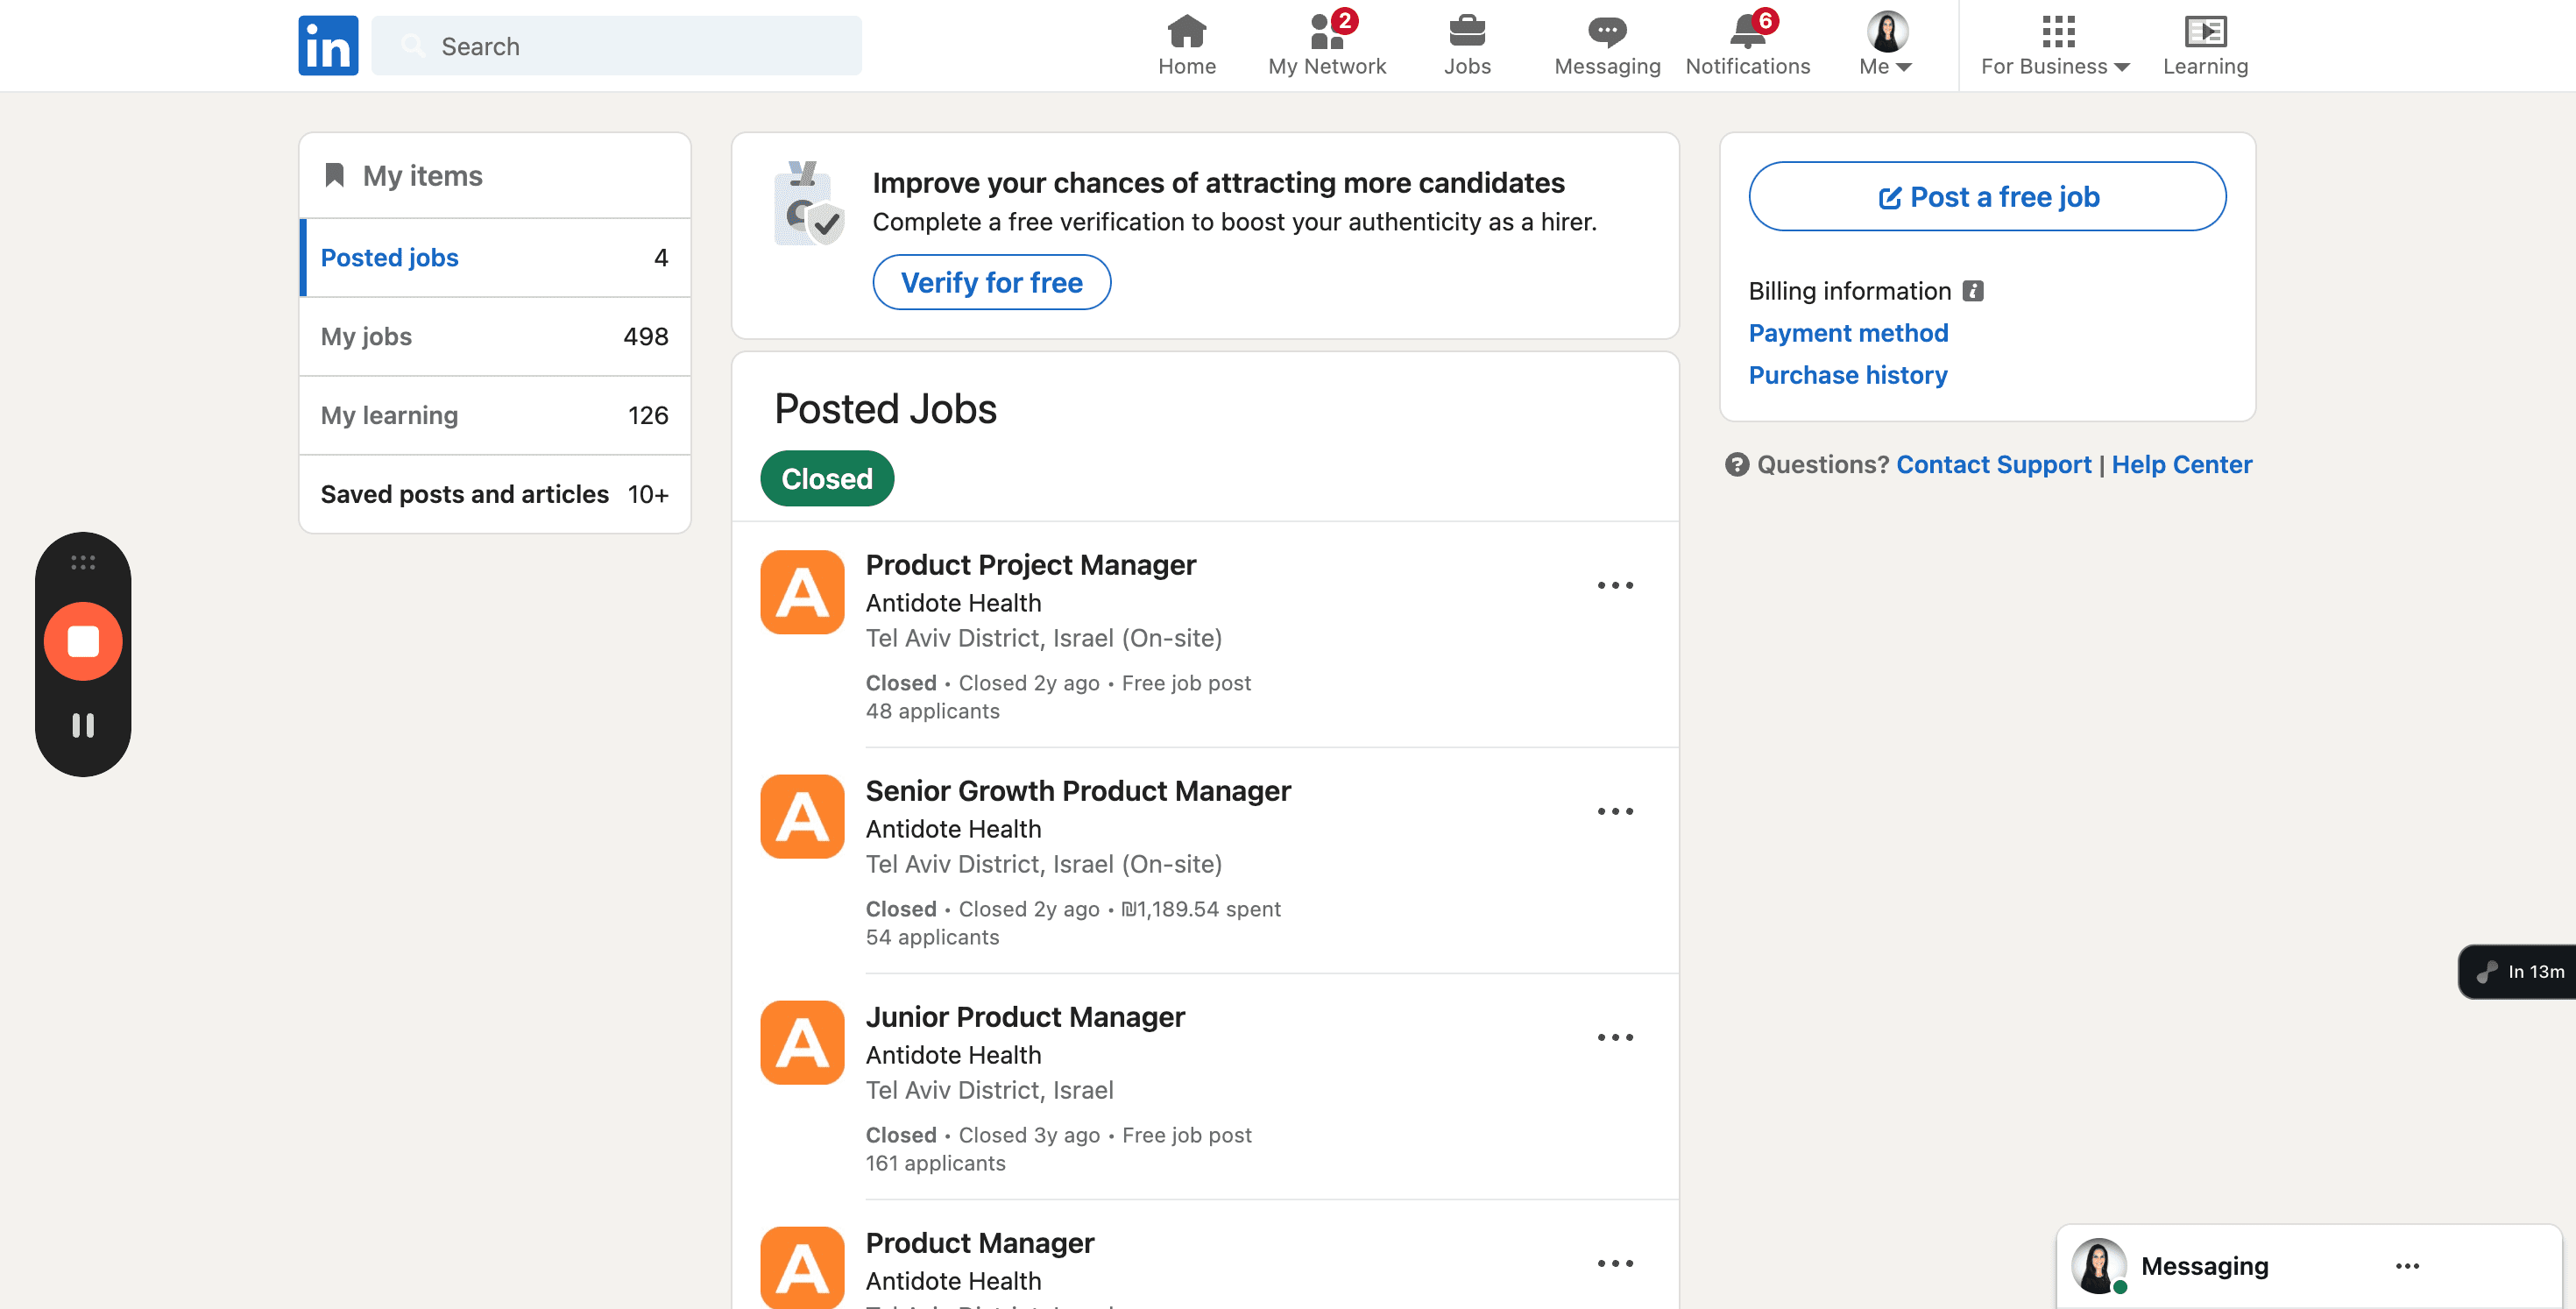View Notifications bell icon
Image resolution: width=2576 pixels, height=1309 pixels.
[x=1748, y=31]
